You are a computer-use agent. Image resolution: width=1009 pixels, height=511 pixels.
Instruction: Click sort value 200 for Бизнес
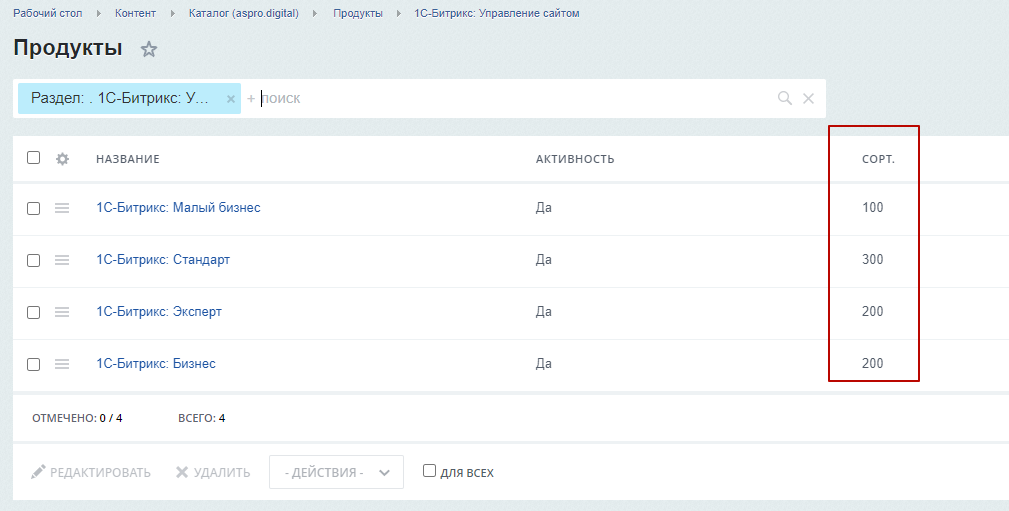(873, 364)
